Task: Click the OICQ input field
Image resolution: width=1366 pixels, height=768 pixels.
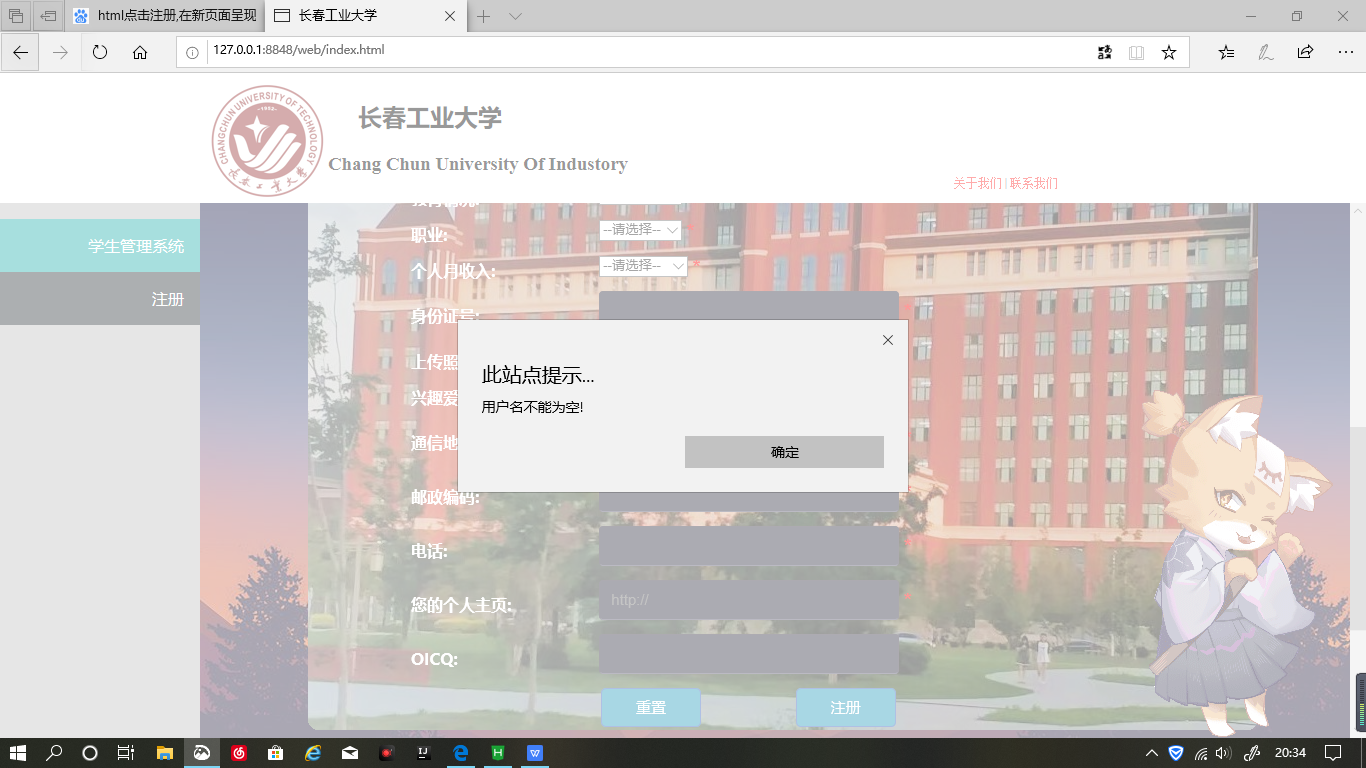Action: pos(749,654)
